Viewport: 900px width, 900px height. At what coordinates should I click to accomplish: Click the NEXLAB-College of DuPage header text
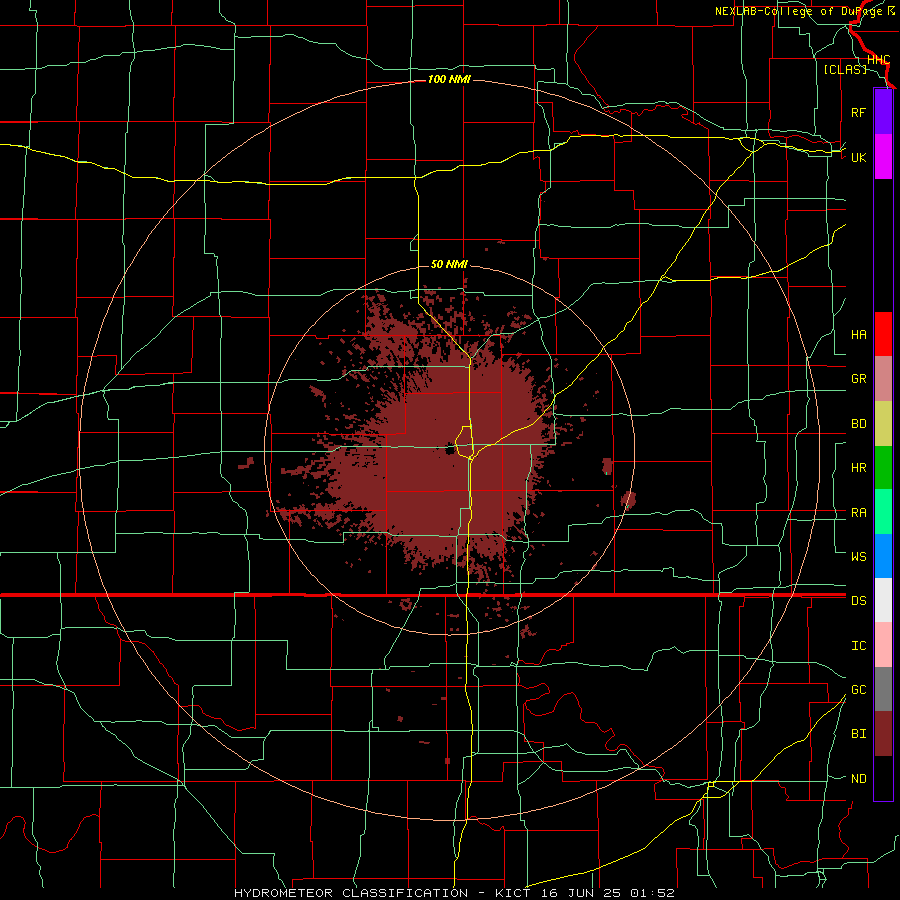801,11
